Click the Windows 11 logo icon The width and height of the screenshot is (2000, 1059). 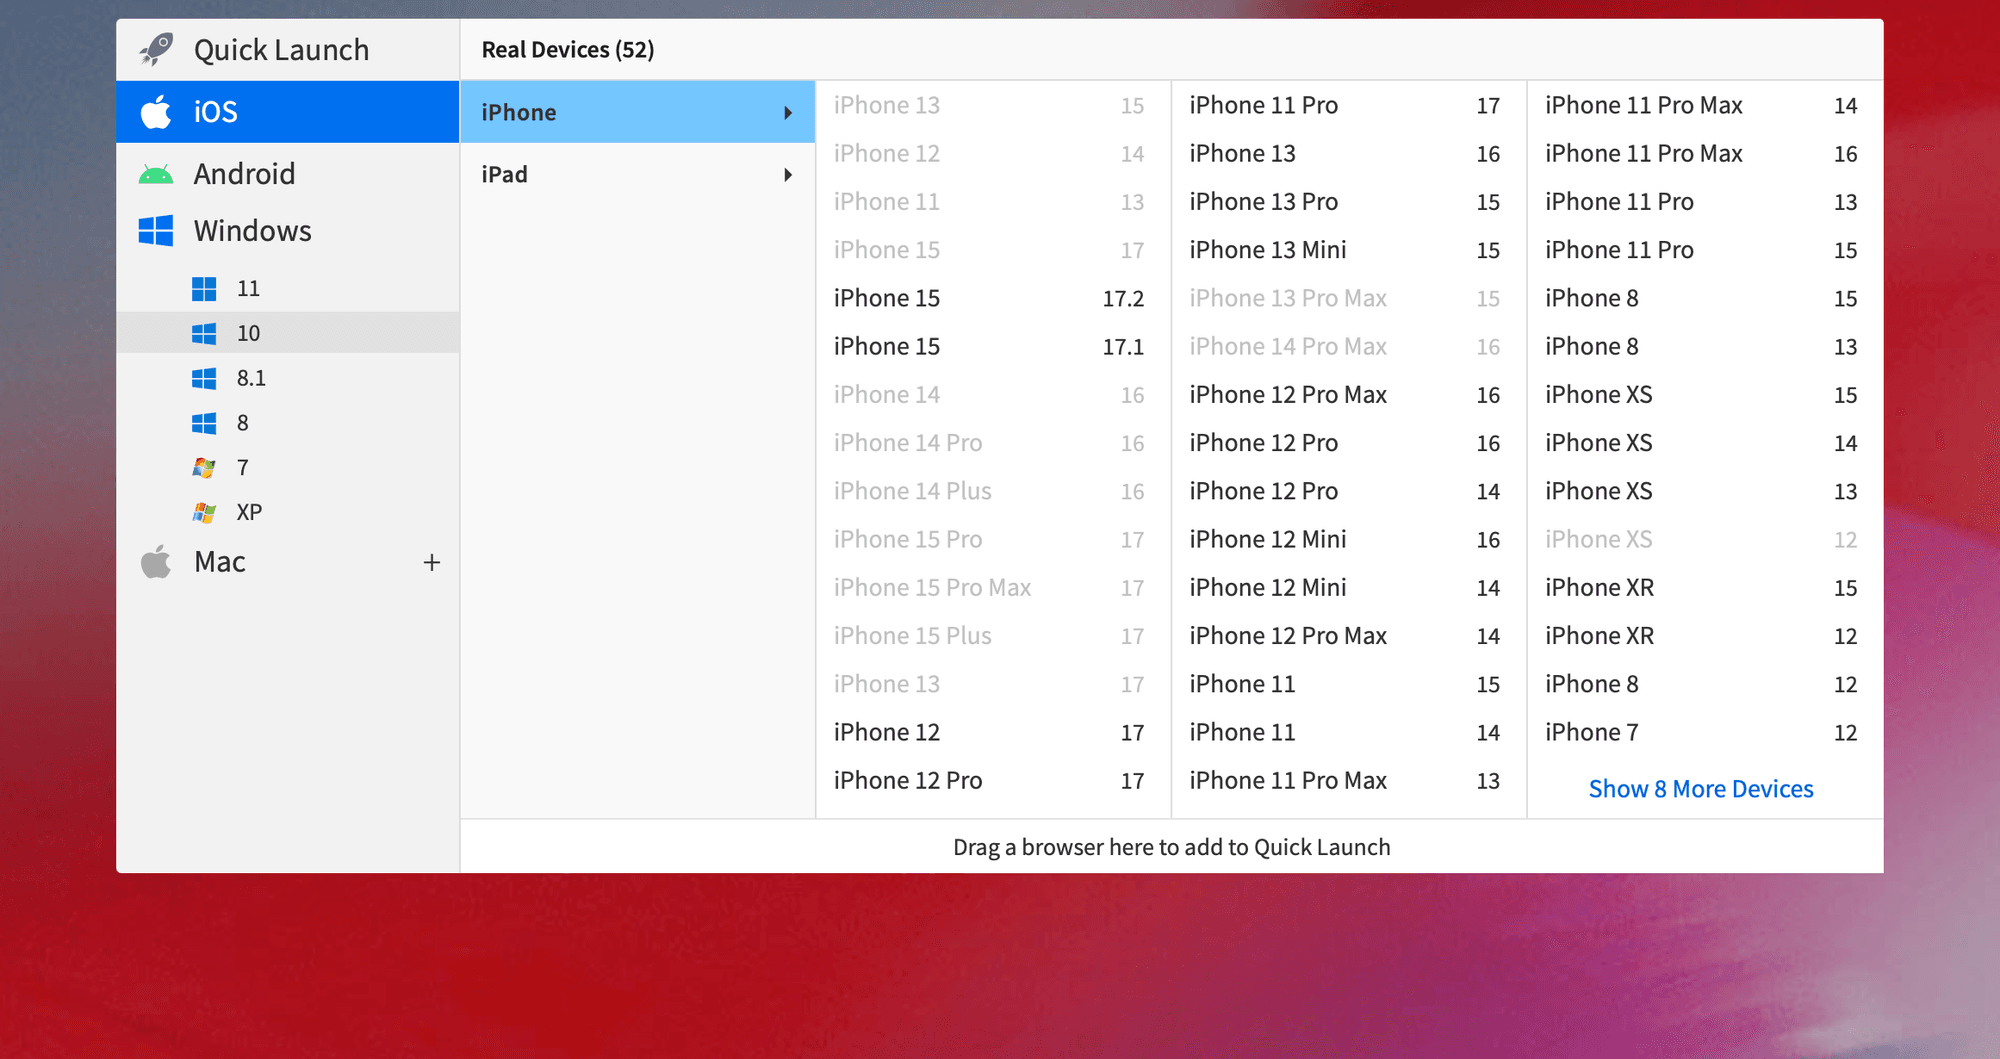(x=204, y=289)
